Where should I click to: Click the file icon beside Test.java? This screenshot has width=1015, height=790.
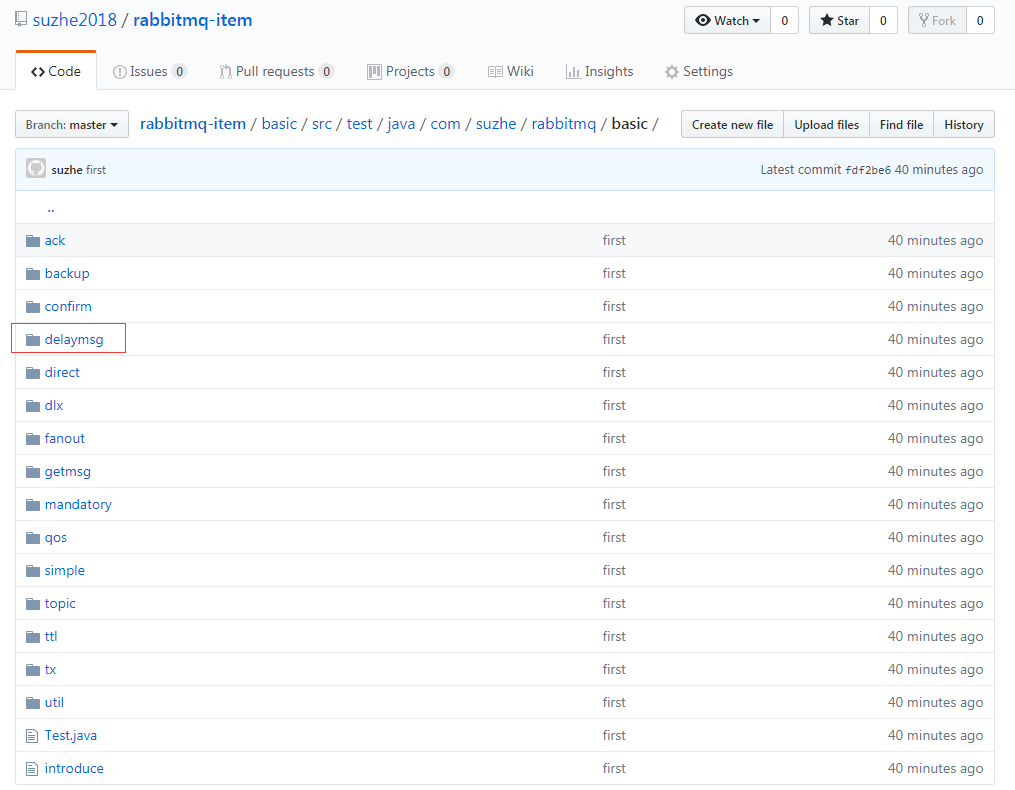[32, 735]
